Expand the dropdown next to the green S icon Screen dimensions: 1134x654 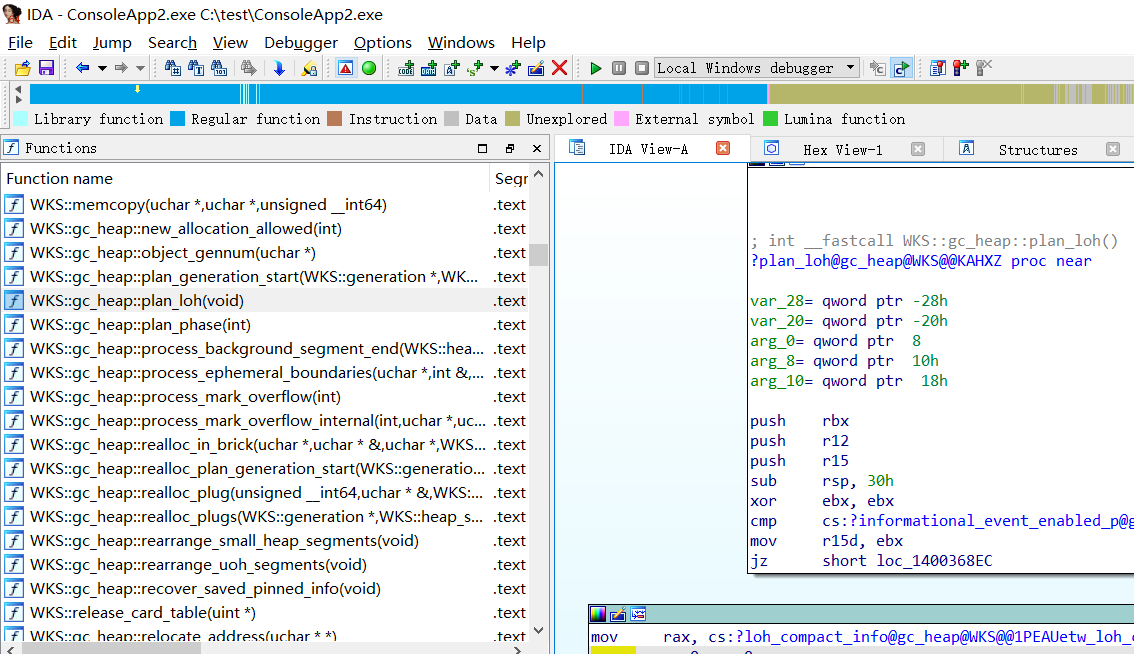pyautogui.click(x=494, y=68)
